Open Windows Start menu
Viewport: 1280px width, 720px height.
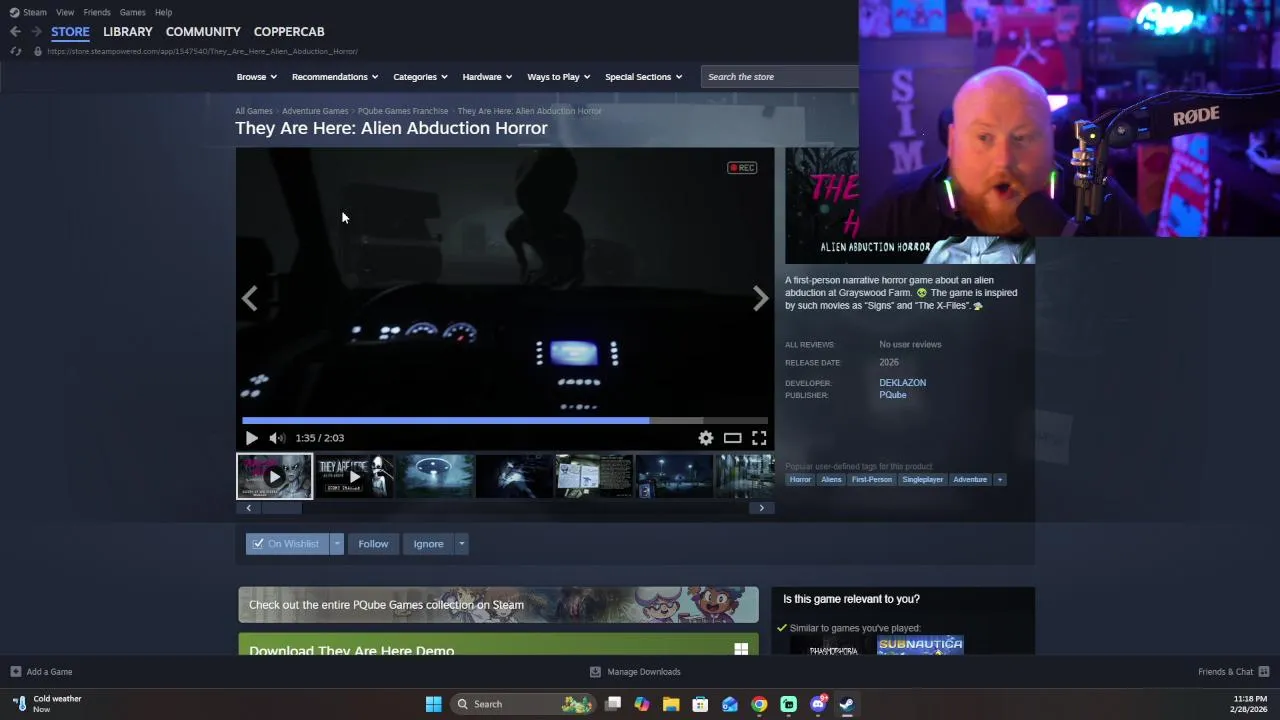tap(434, 704)
